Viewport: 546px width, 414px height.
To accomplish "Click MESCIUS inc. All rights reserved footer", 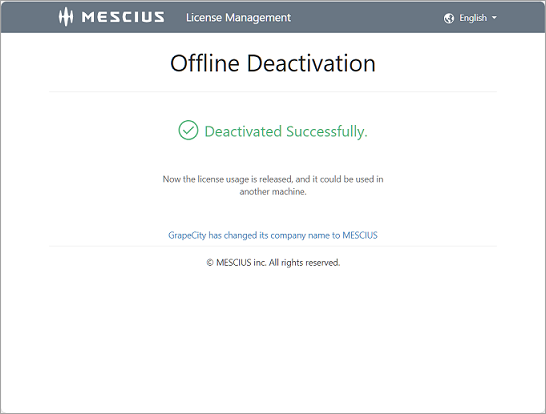I will pyautogui.click(x=278, y=263).
